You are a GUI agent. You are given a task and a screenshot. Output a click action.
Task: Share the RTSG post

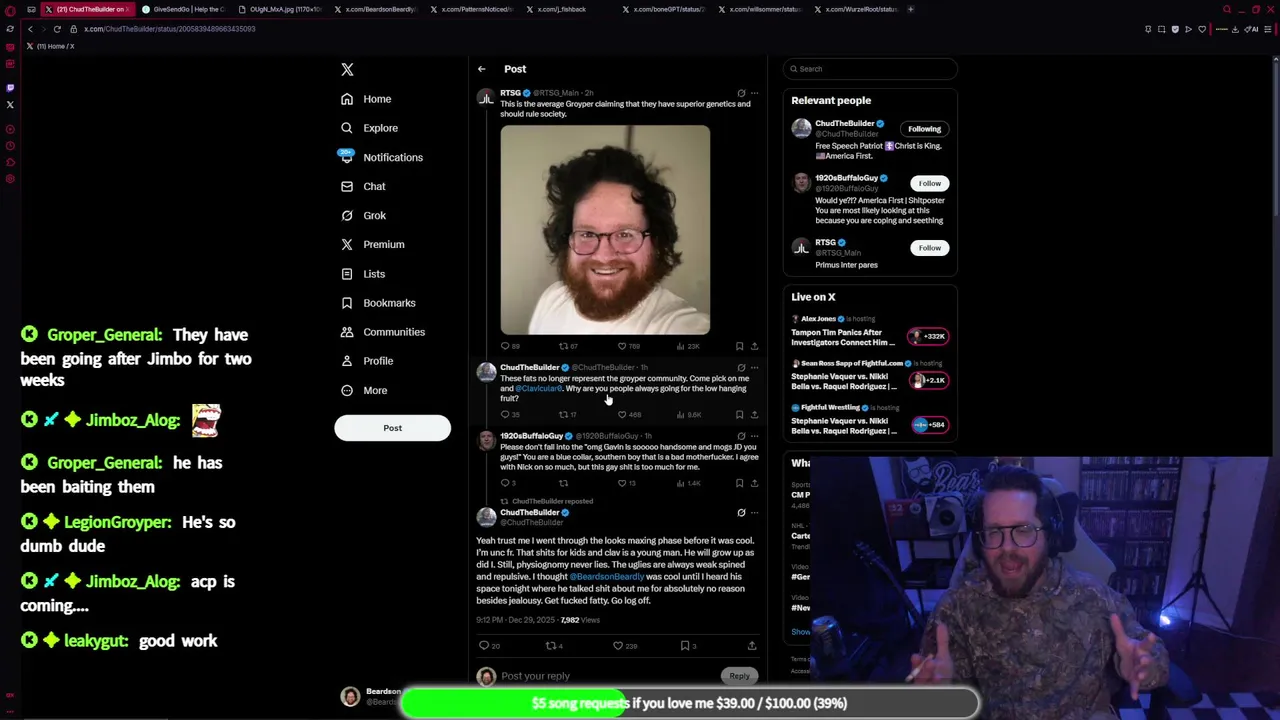coord(754,346)
